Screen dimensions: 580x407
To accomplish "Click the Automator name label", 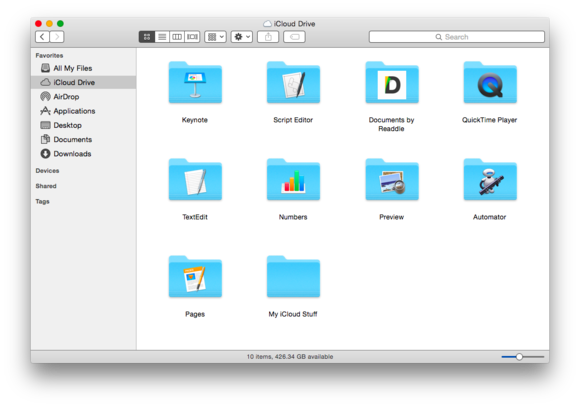I will point(489,217).
